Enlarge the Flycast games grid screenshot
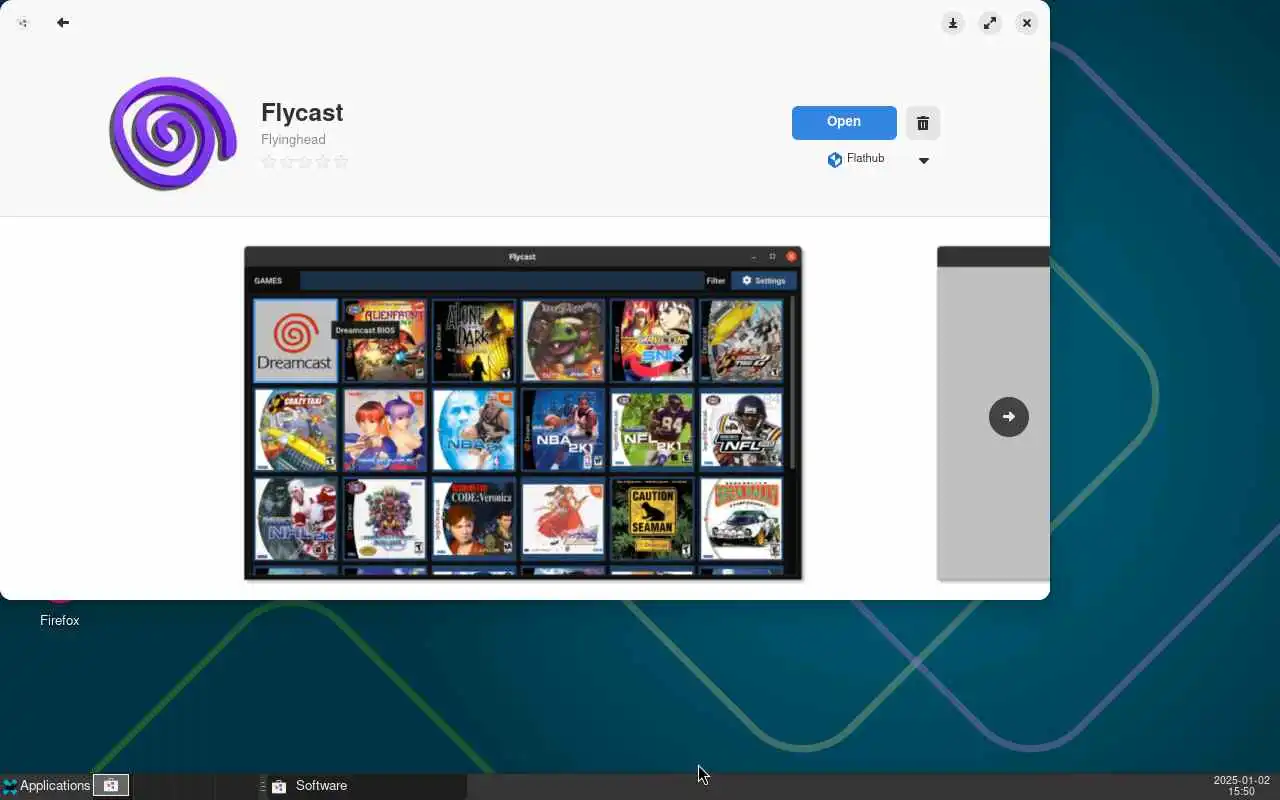This screenshot has height=800, width=1280. click(523, 413)
